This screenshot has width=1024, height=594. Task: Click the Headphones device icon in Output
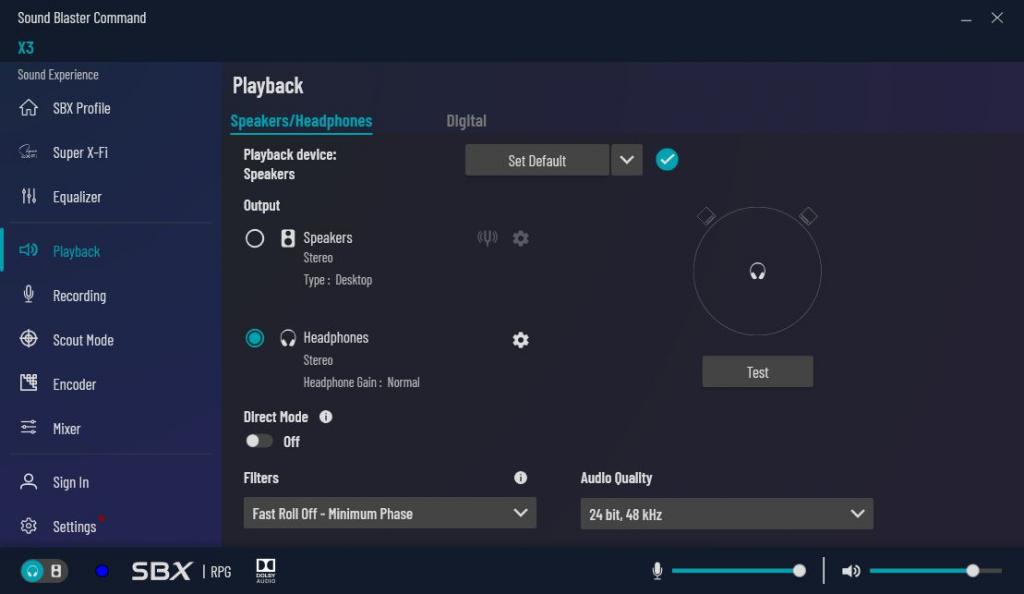tap(287, 338)
